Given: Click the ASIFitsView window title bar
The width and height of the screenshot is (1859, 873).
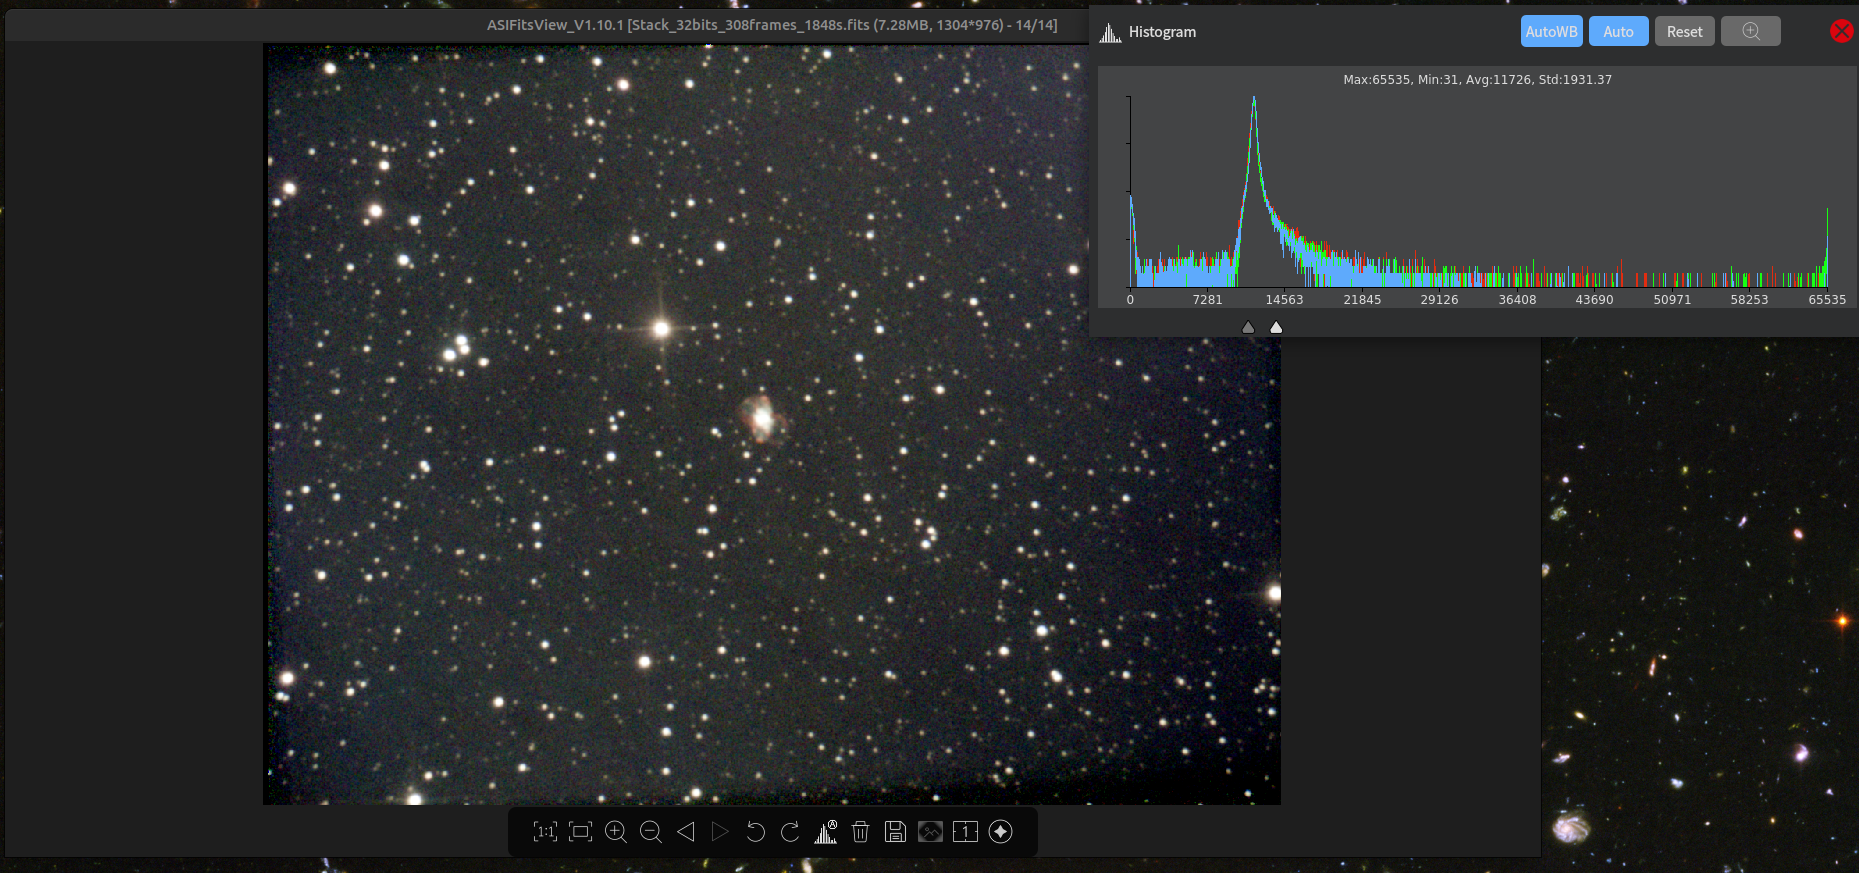Looking at the screenshot, I should pyautogui.click(x=772, y=25).
